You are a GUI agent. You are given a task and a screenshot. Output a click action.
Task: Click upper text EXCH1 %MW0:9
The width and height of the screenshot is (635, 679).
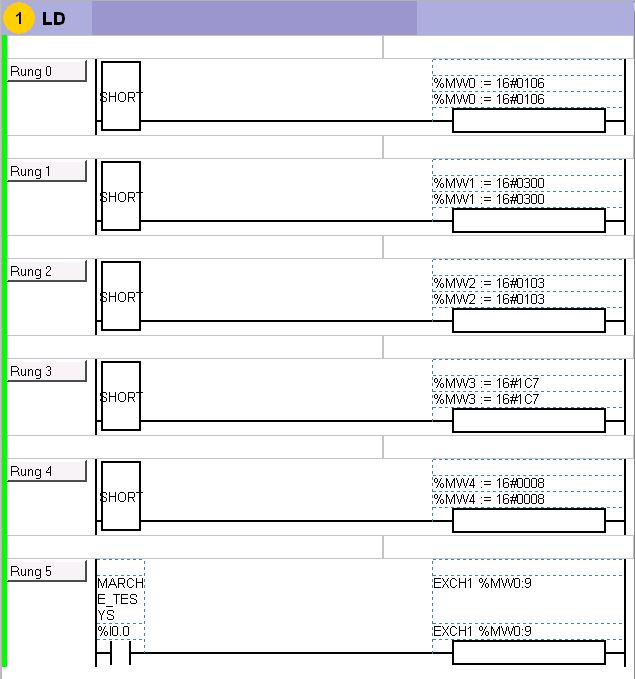(483, 583)
